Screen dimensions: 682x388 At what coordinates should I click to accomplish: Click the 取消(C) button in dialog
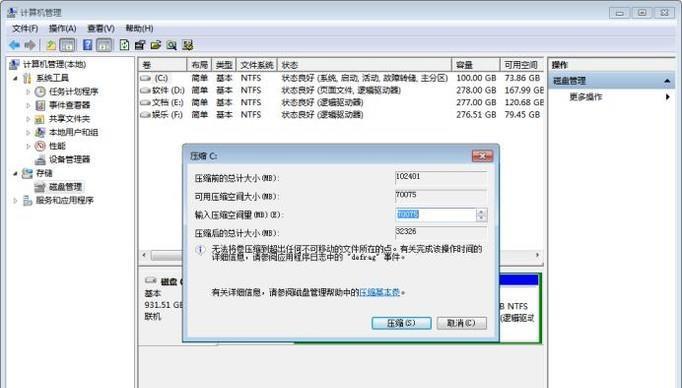[x=461, y=323]
